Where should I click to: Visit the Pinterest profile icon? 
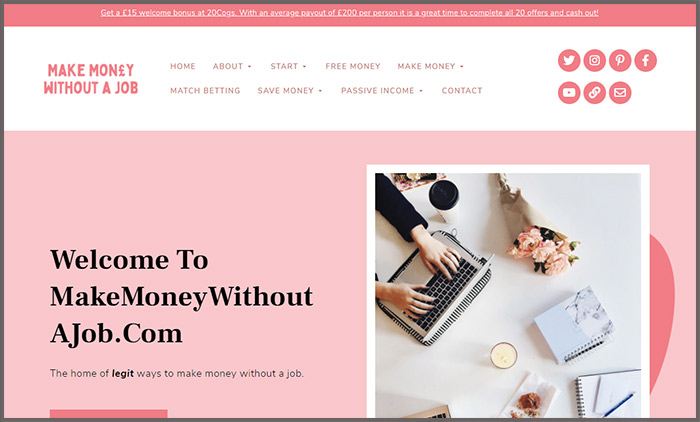[620, 60]
